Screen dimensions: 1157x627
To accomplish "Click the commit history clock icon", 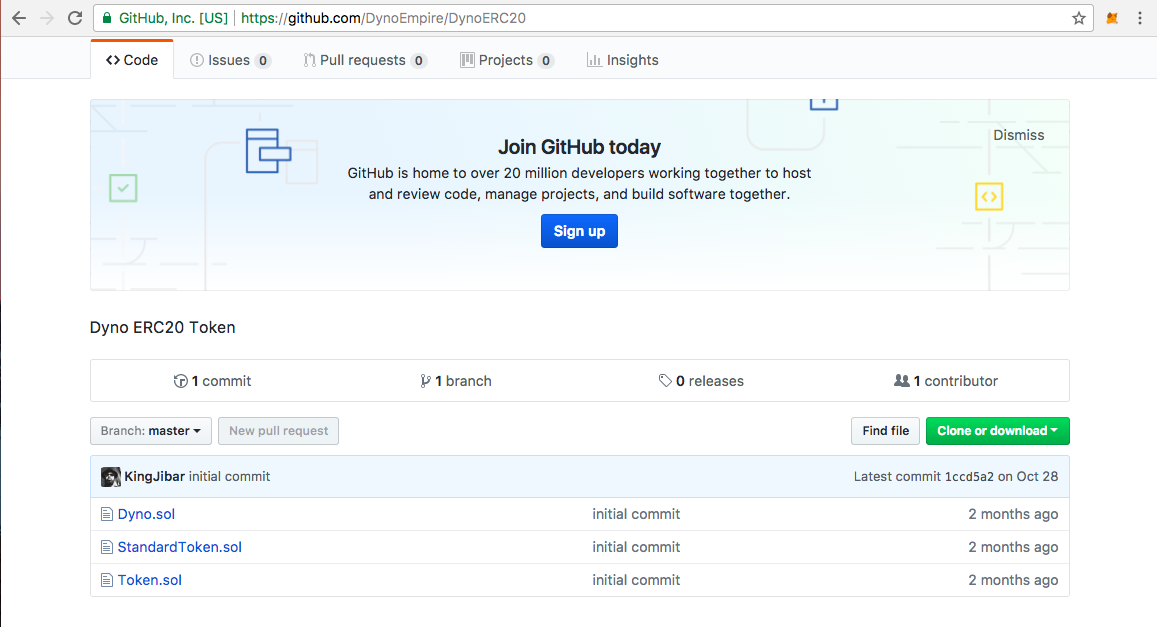I will click(180, 381).
